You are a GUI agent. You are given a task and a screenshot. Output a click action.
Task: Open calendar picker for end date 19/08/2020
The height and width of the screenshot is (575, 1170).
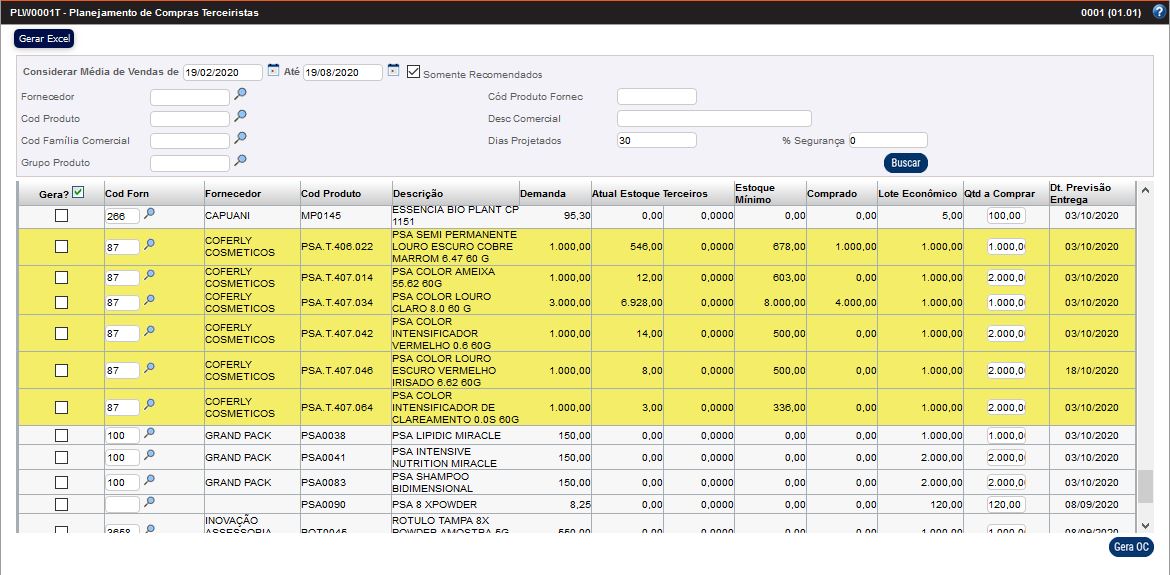coord(393,71)
